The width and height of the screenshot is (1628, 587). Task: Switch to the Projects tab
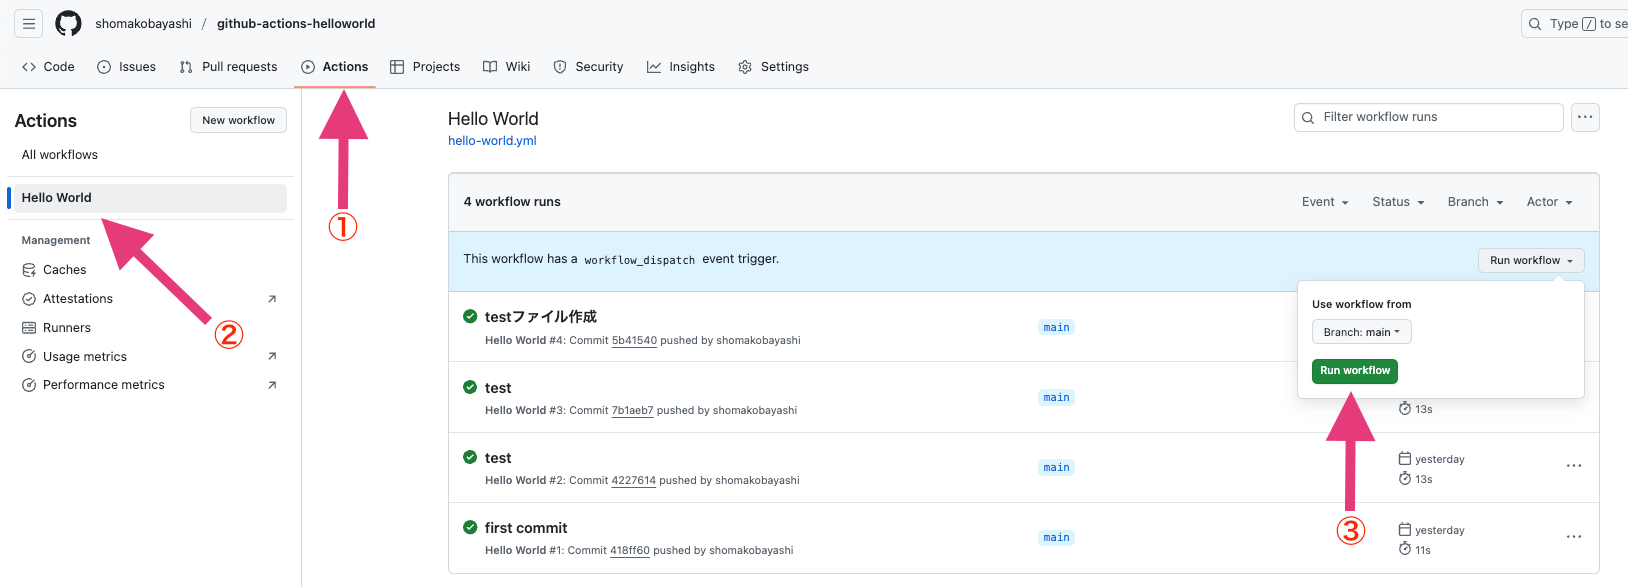point(425,67)
